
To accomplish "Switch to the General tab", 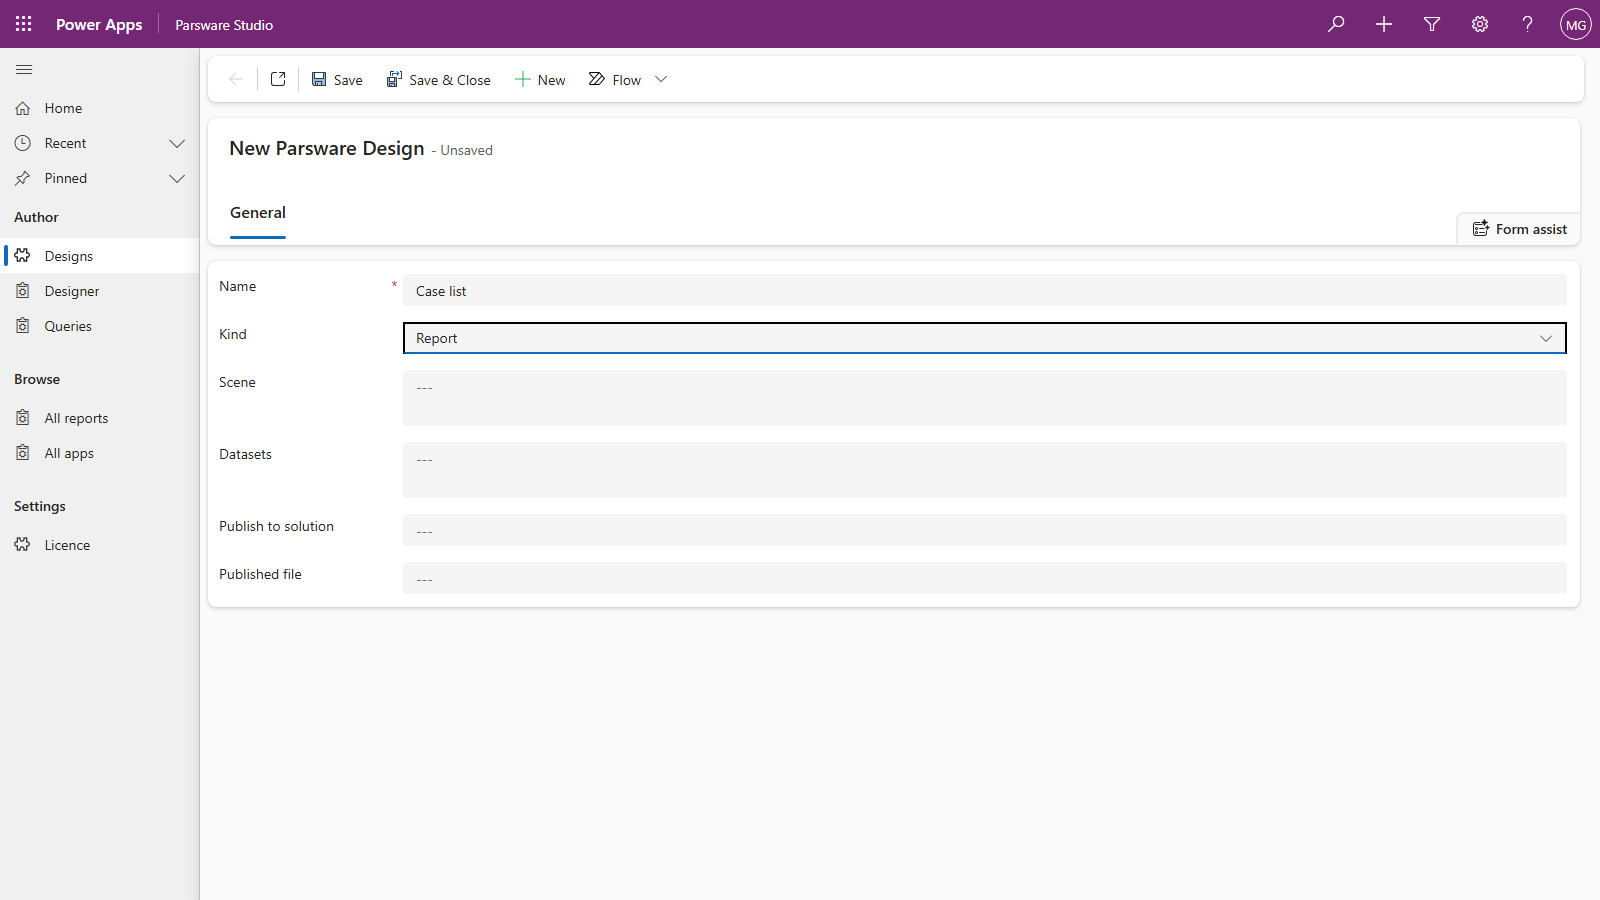I will 258,213.
